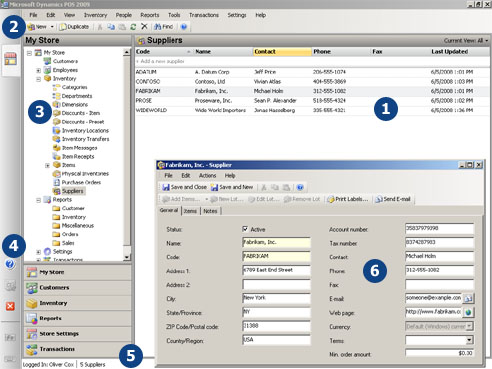The width and height of the screenshot is (492, 369).
Task: Click the green Refresh icon
Action: pos(133,27)
